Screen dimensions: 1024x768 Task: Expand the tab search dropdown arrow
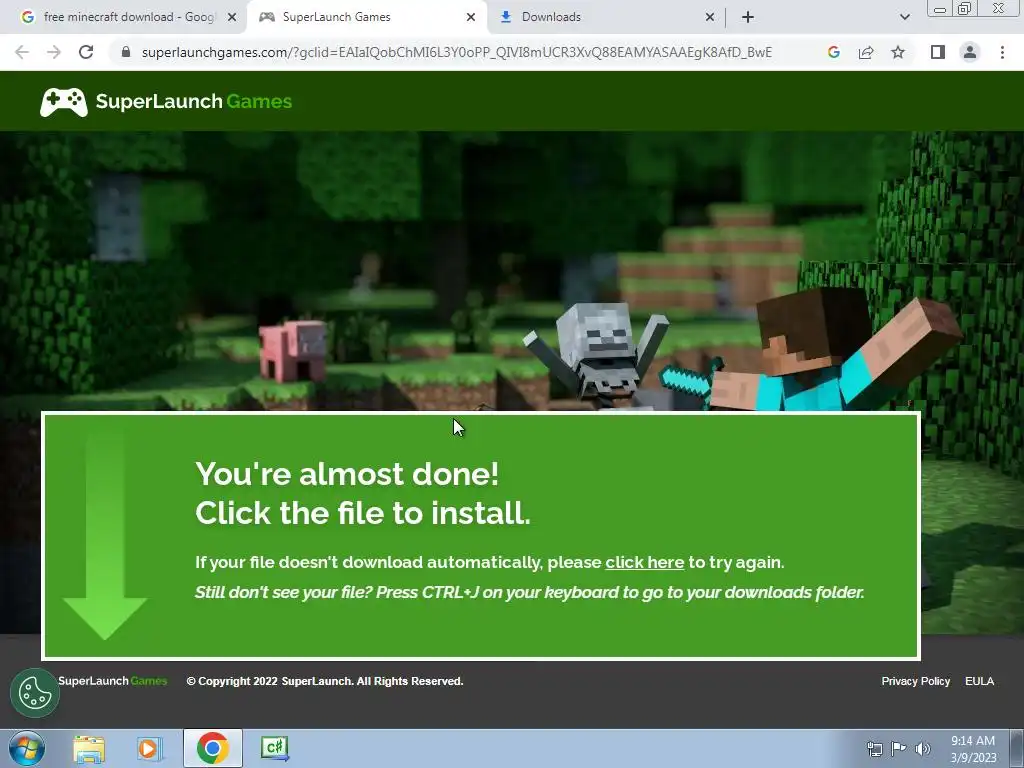904,17
